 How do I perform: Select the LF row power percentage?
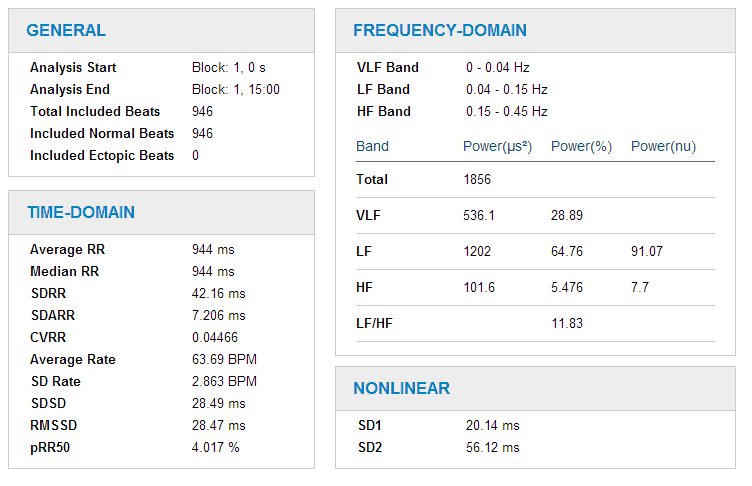[568, 253]
